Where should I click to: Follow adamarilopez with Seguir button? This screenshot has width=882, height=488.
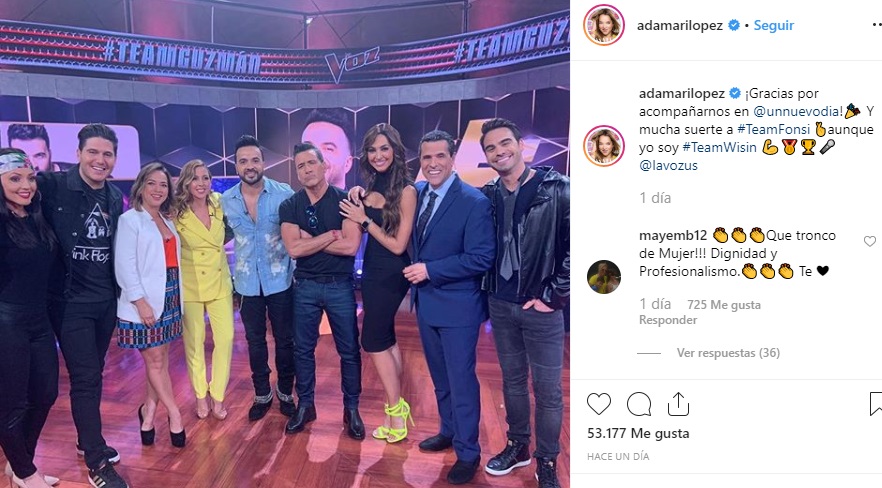pos(773,25)
